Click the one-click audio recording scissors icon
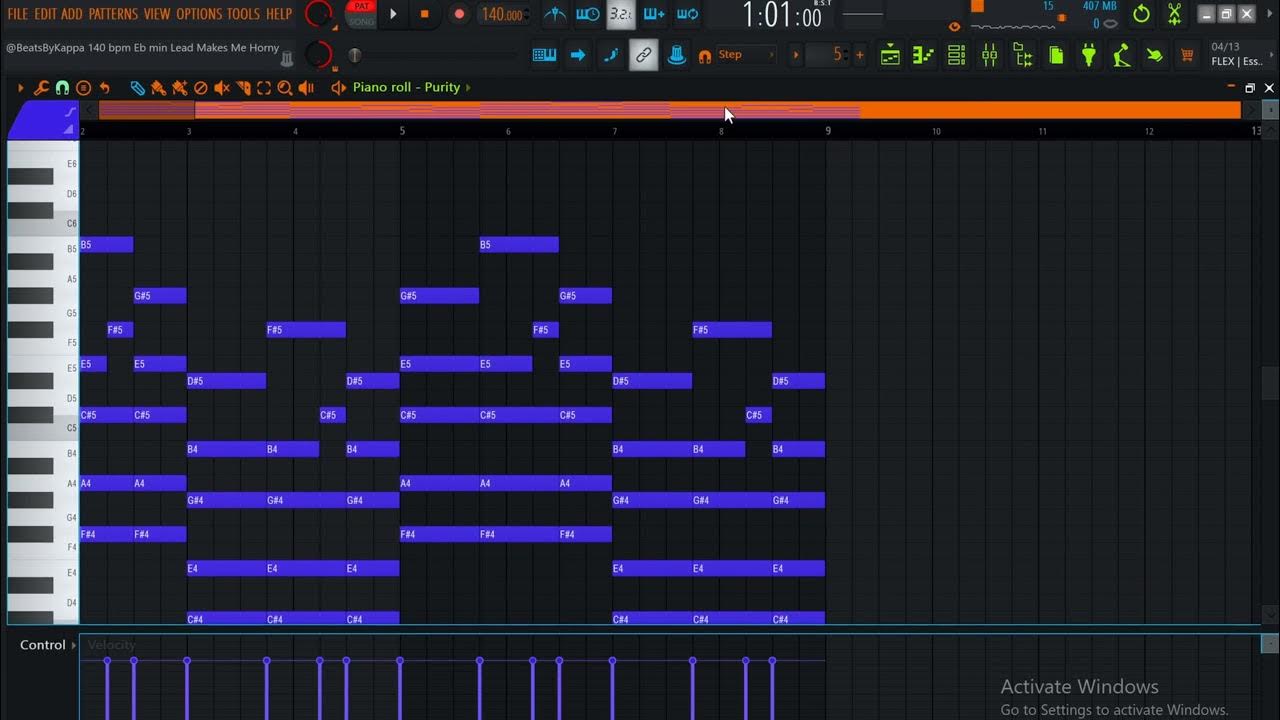 tap(1175, 14)
